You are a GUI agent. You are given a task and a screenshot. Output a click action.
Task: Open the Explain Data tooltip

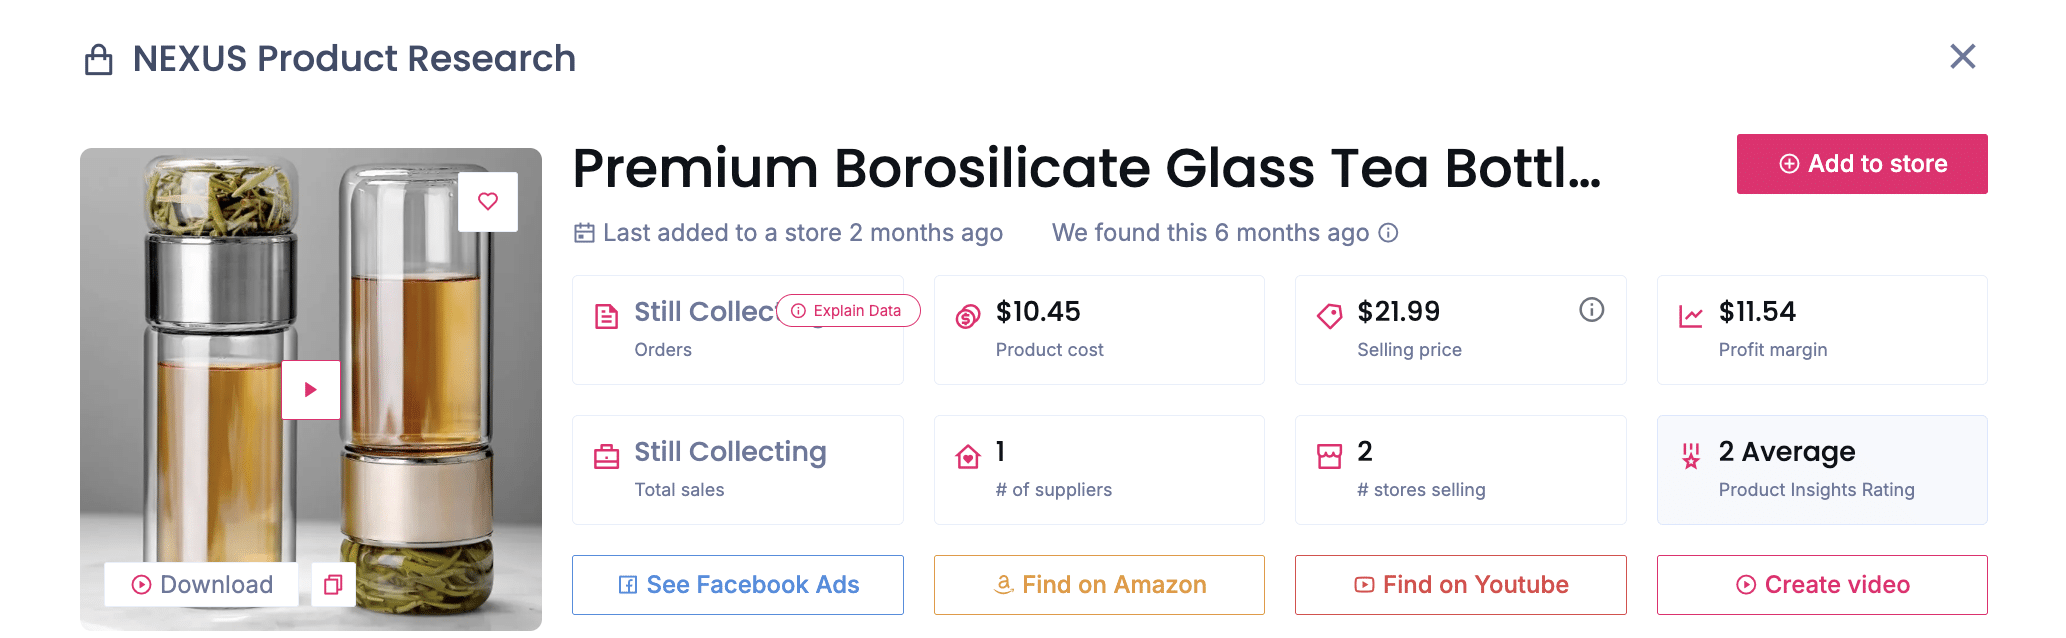coord(848,311)
